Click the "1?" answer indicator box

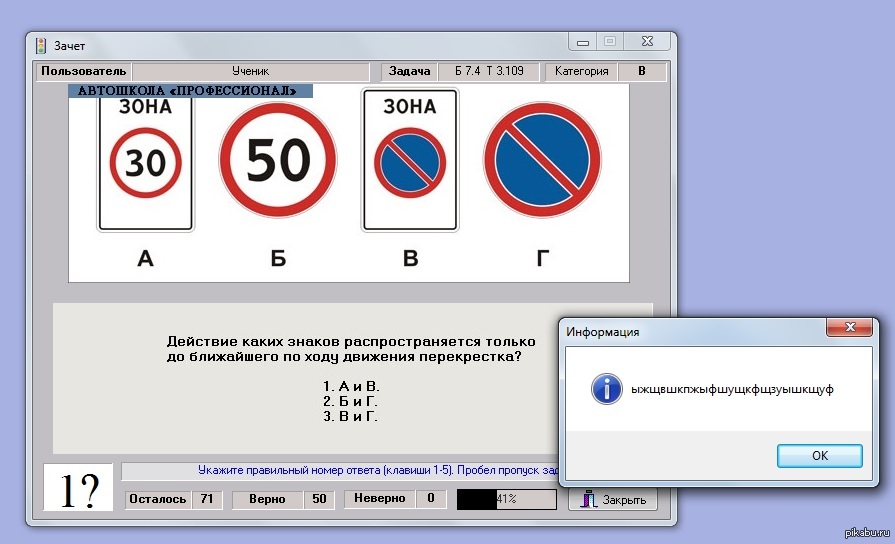(x=79, y=490)
